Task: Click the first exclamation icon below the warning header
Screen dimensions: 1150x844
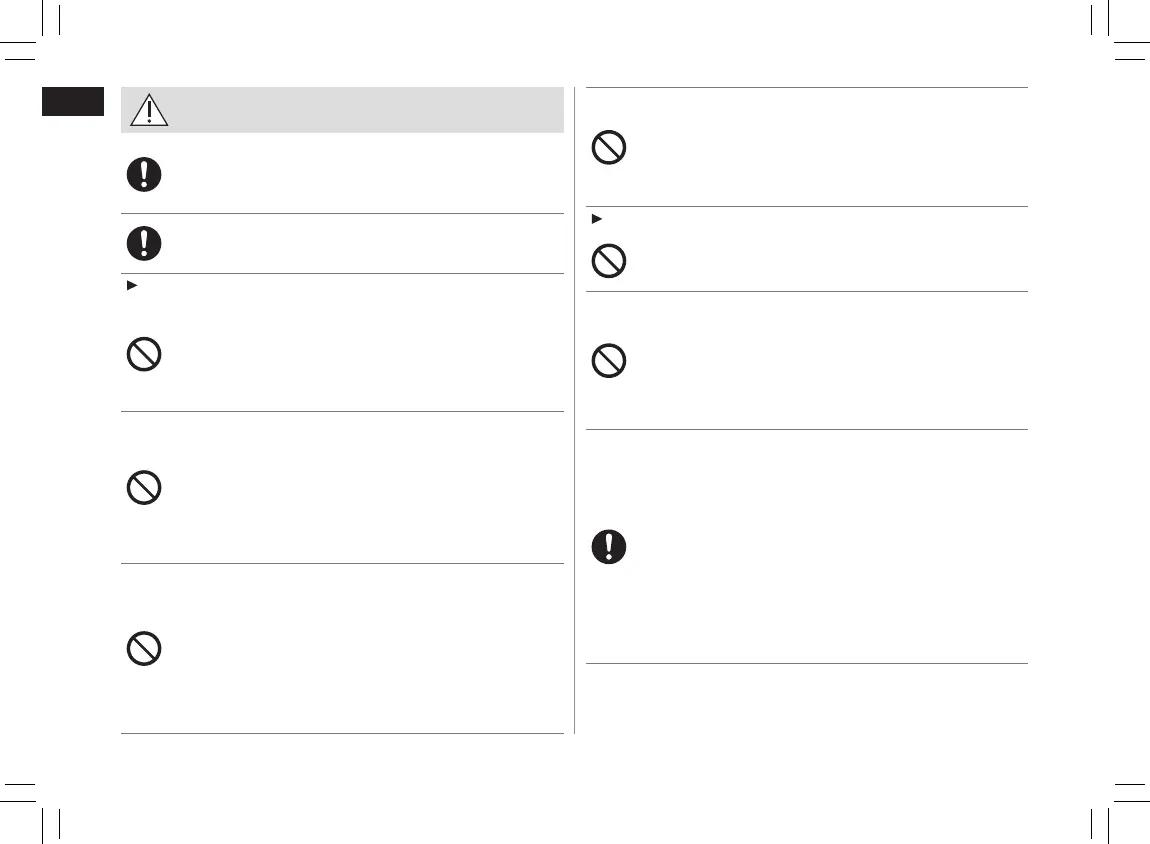Action: point(144,175)
